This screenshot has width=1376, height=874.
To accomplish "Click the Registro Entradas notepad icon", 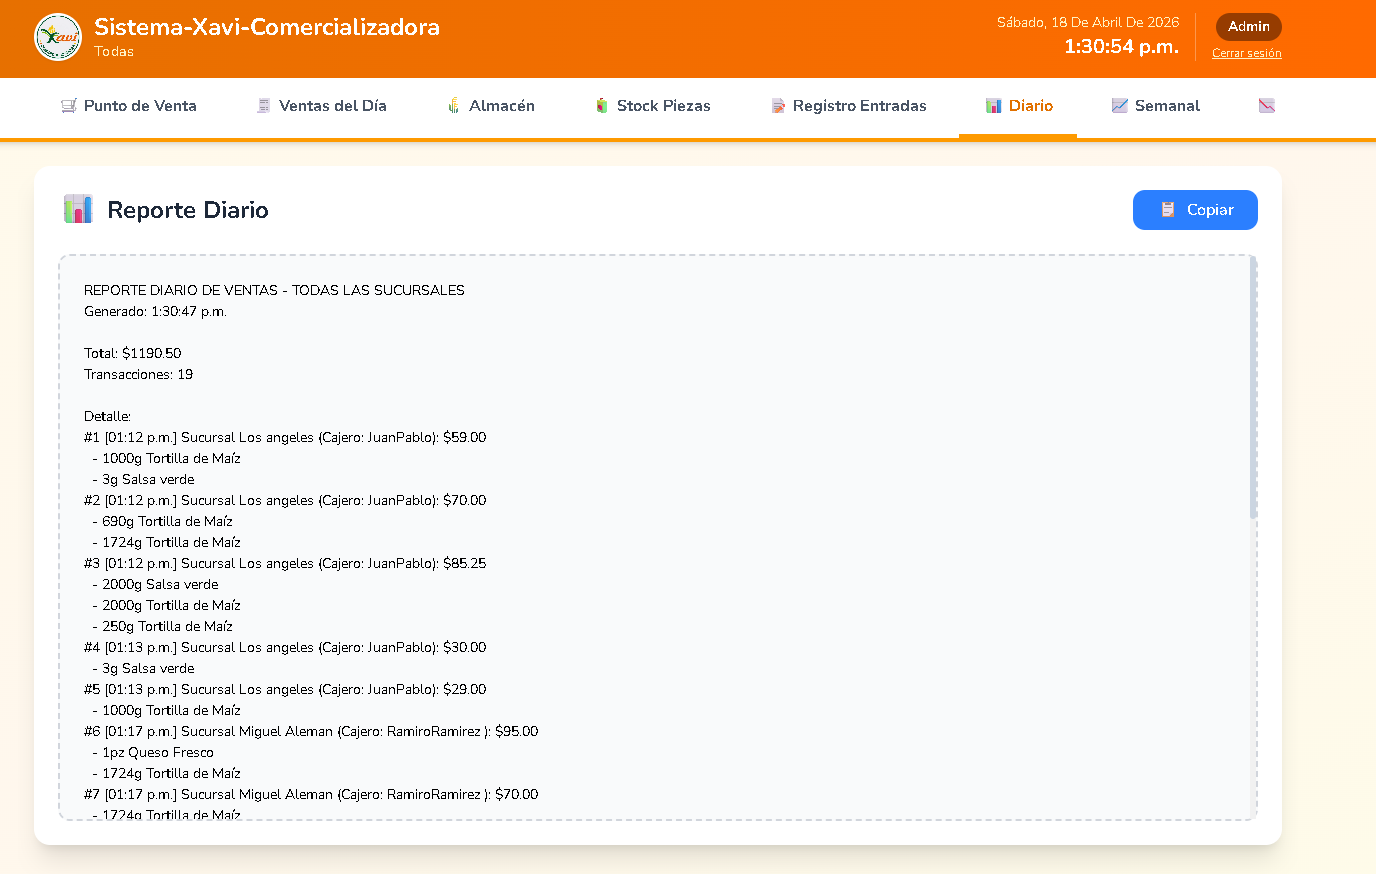I will (x=778, y=106).
